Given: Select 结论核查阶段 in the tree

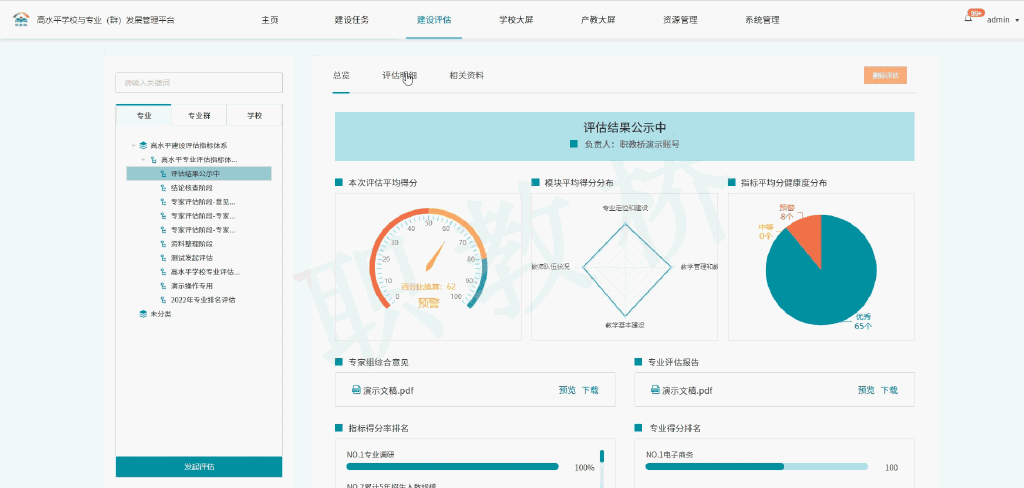Looking at the screenshot, I should point(191,187).
